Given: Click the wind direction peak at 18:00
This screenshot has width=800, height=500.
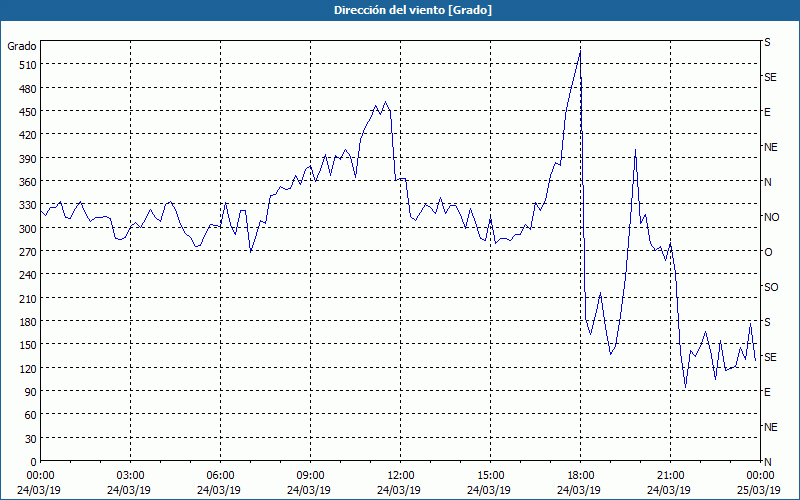Looking at the screenshot, I should coord(580,52).
